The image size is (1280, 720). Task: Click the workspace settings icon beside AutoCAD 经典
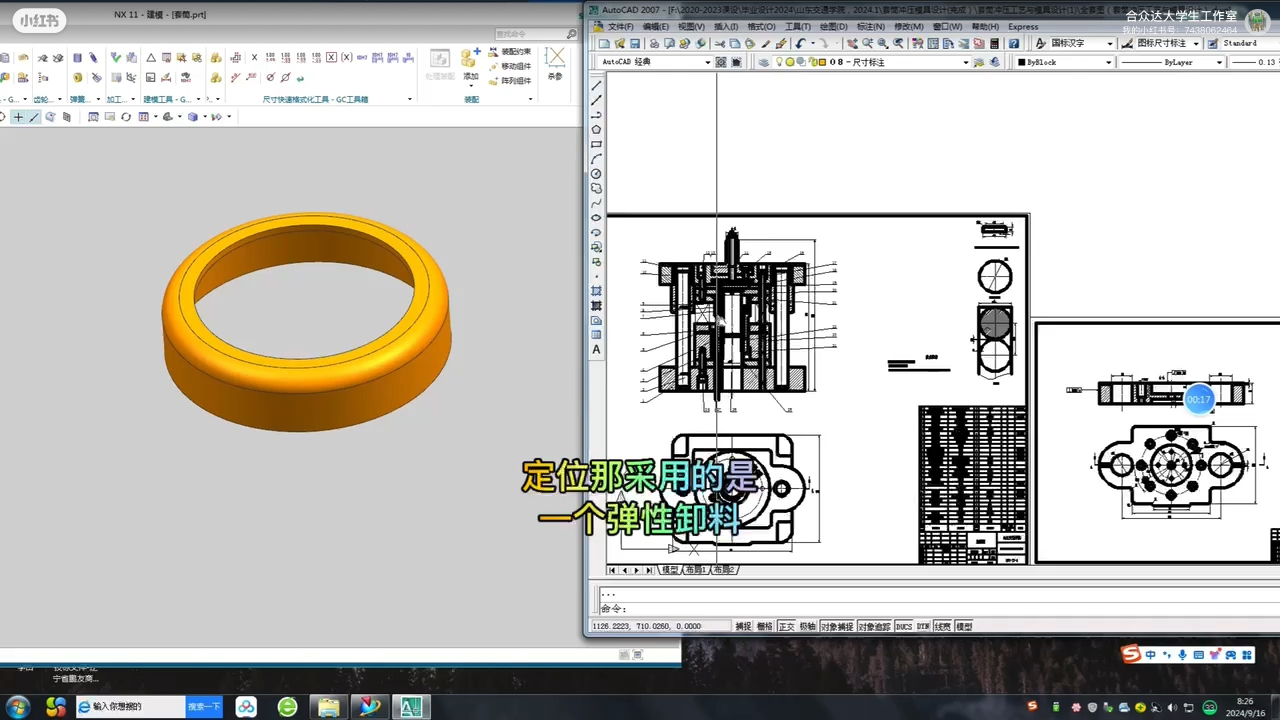coord(721,62)
